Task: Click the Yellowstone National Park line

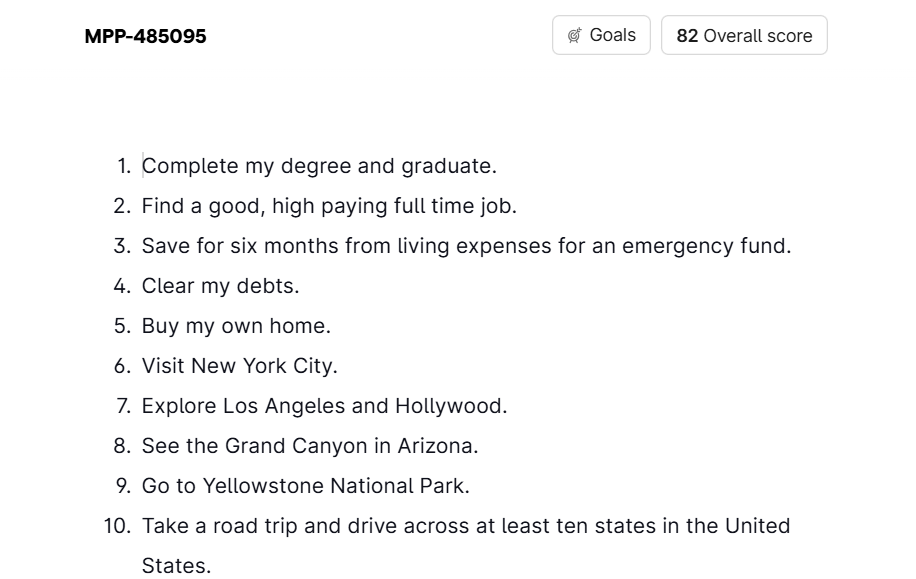Action: (x=306, y=486)
